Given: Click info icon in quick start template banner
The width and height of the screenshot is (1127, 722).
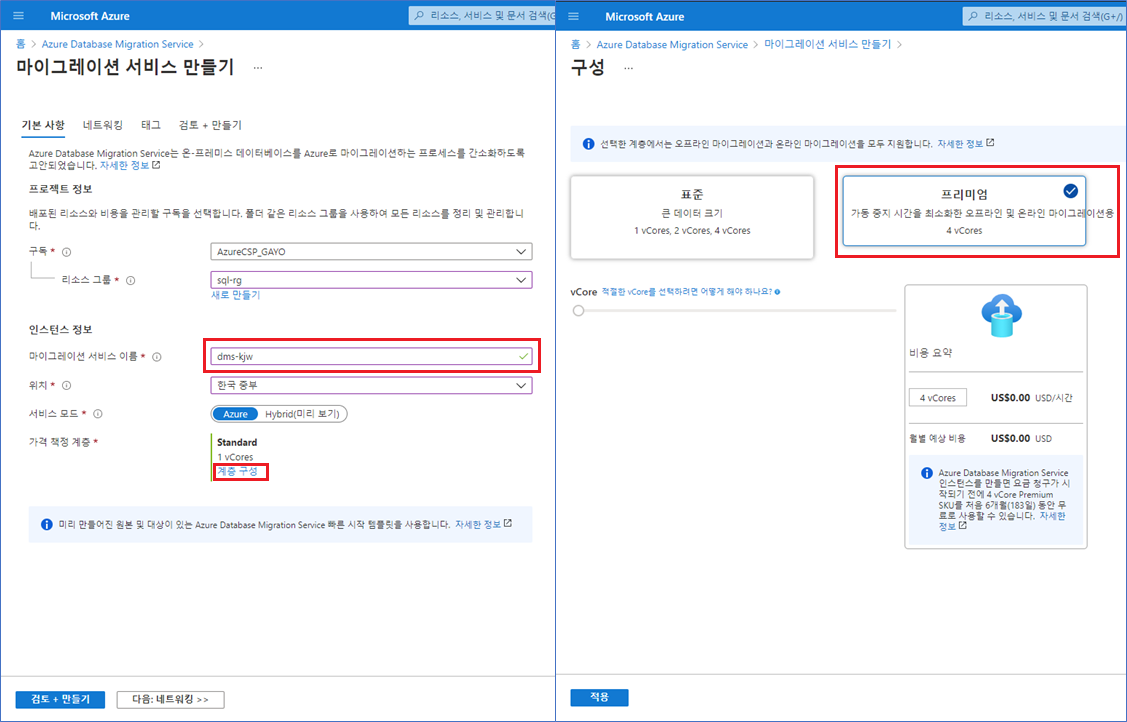Looking at the screenshot, I should pos(47,524).
